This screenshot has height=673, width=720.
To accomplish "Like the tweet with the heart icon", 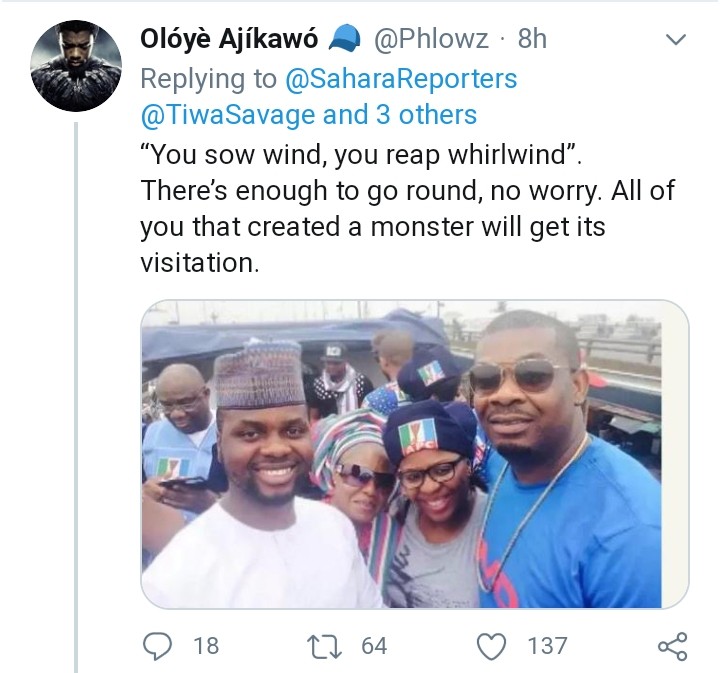I will pos(492,646).
